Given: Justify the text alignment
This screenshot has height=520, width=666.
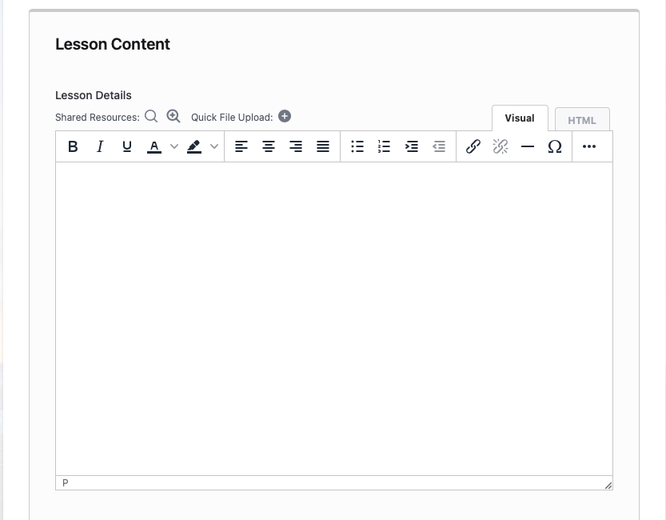Looking at the screenshot, I should 323,147.
